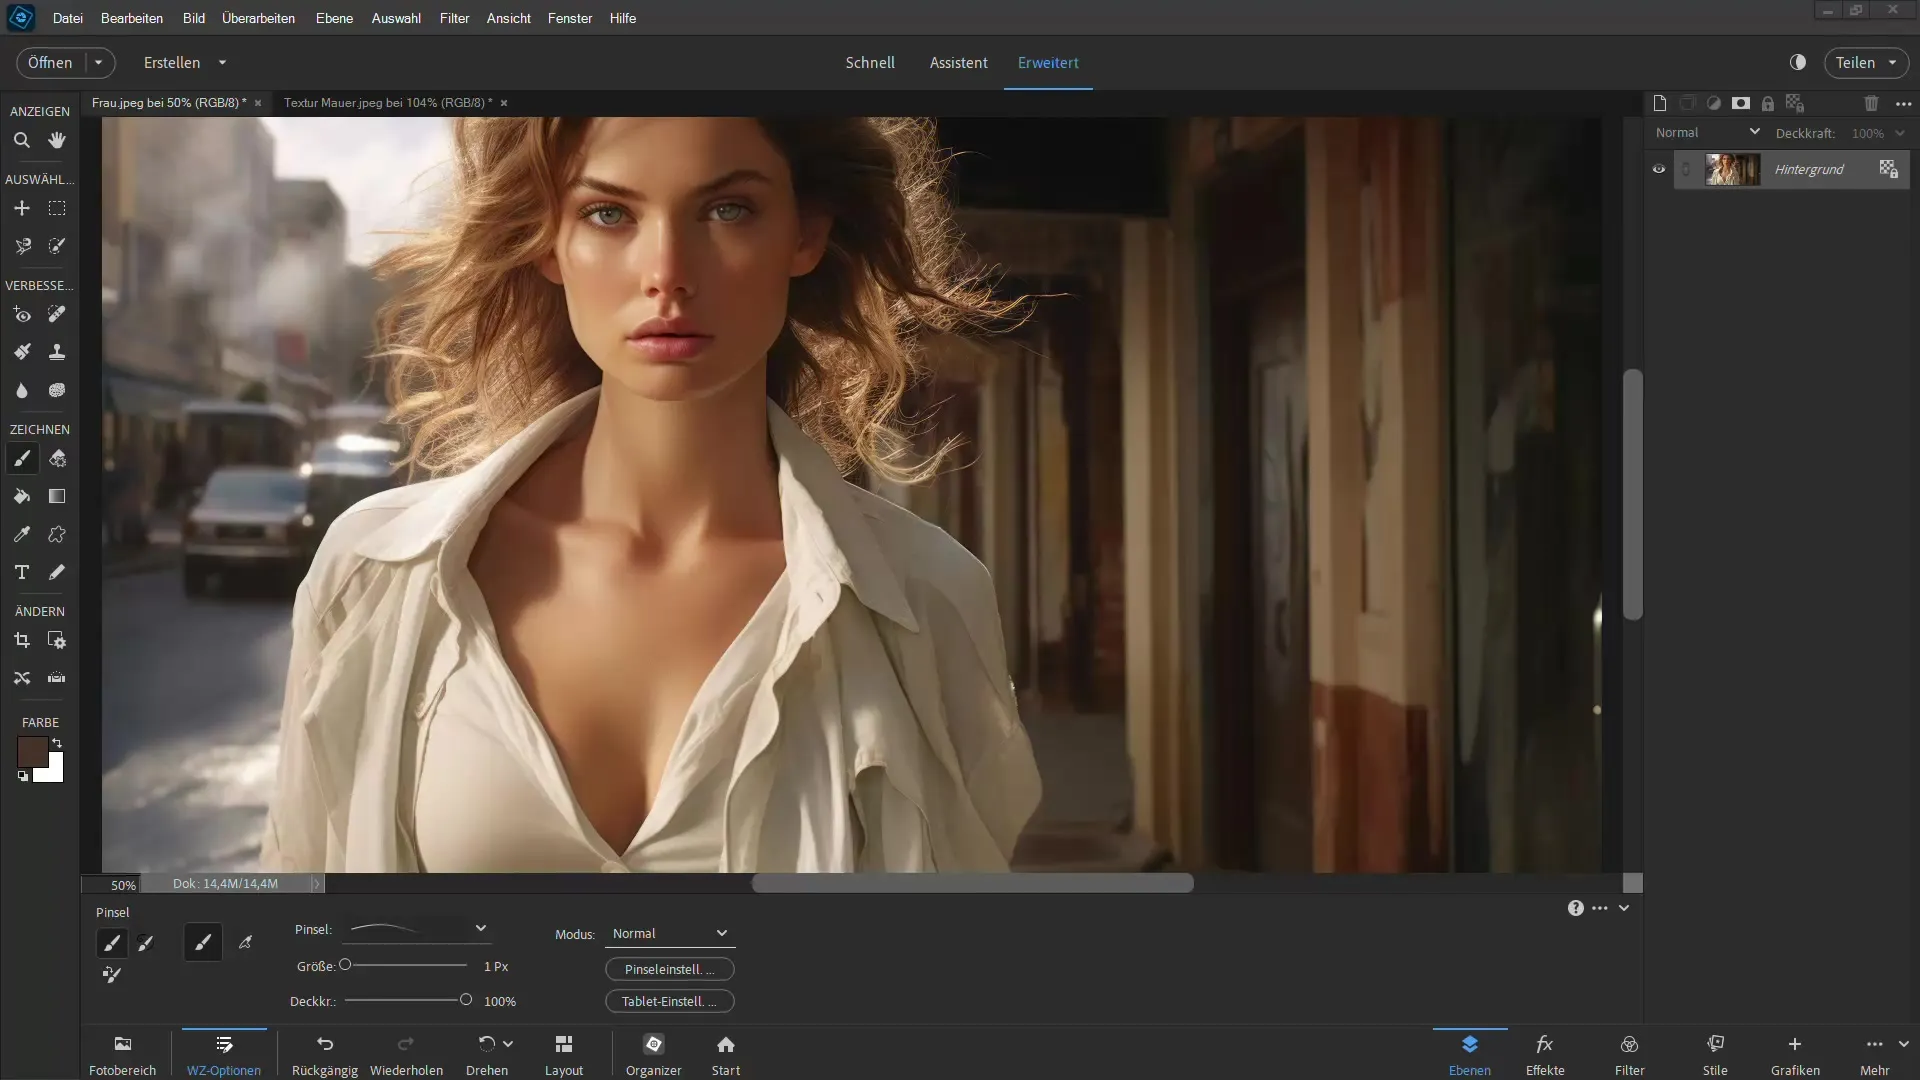Open the Modus blend mode dropdown
This screenshot has height=1080, width=1920.
(x=667, y=932)
